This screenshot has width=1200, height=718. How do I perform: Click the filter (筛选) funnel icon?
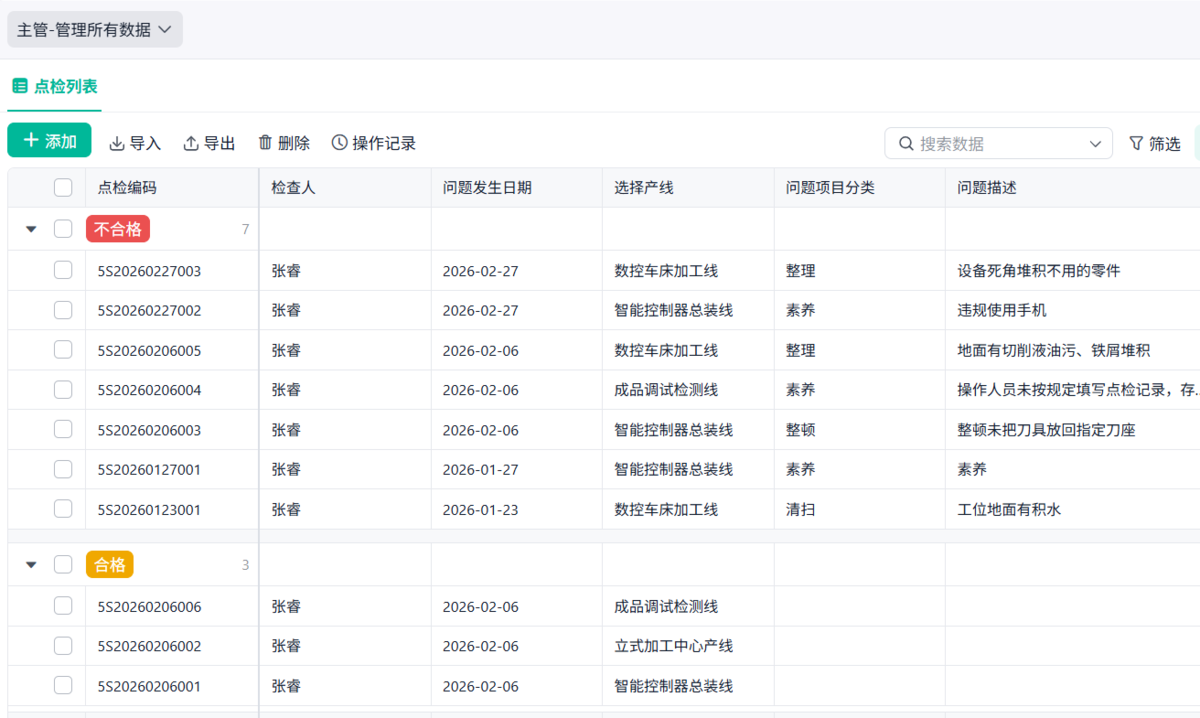1136,143
